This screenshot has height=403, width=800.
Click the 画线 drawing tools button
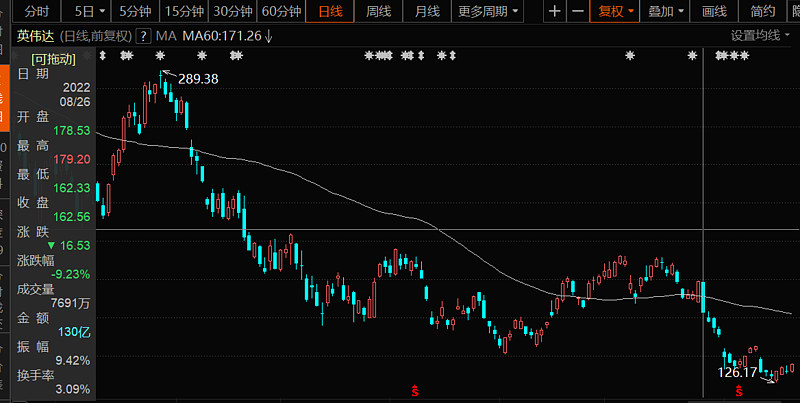coord(714,11)
